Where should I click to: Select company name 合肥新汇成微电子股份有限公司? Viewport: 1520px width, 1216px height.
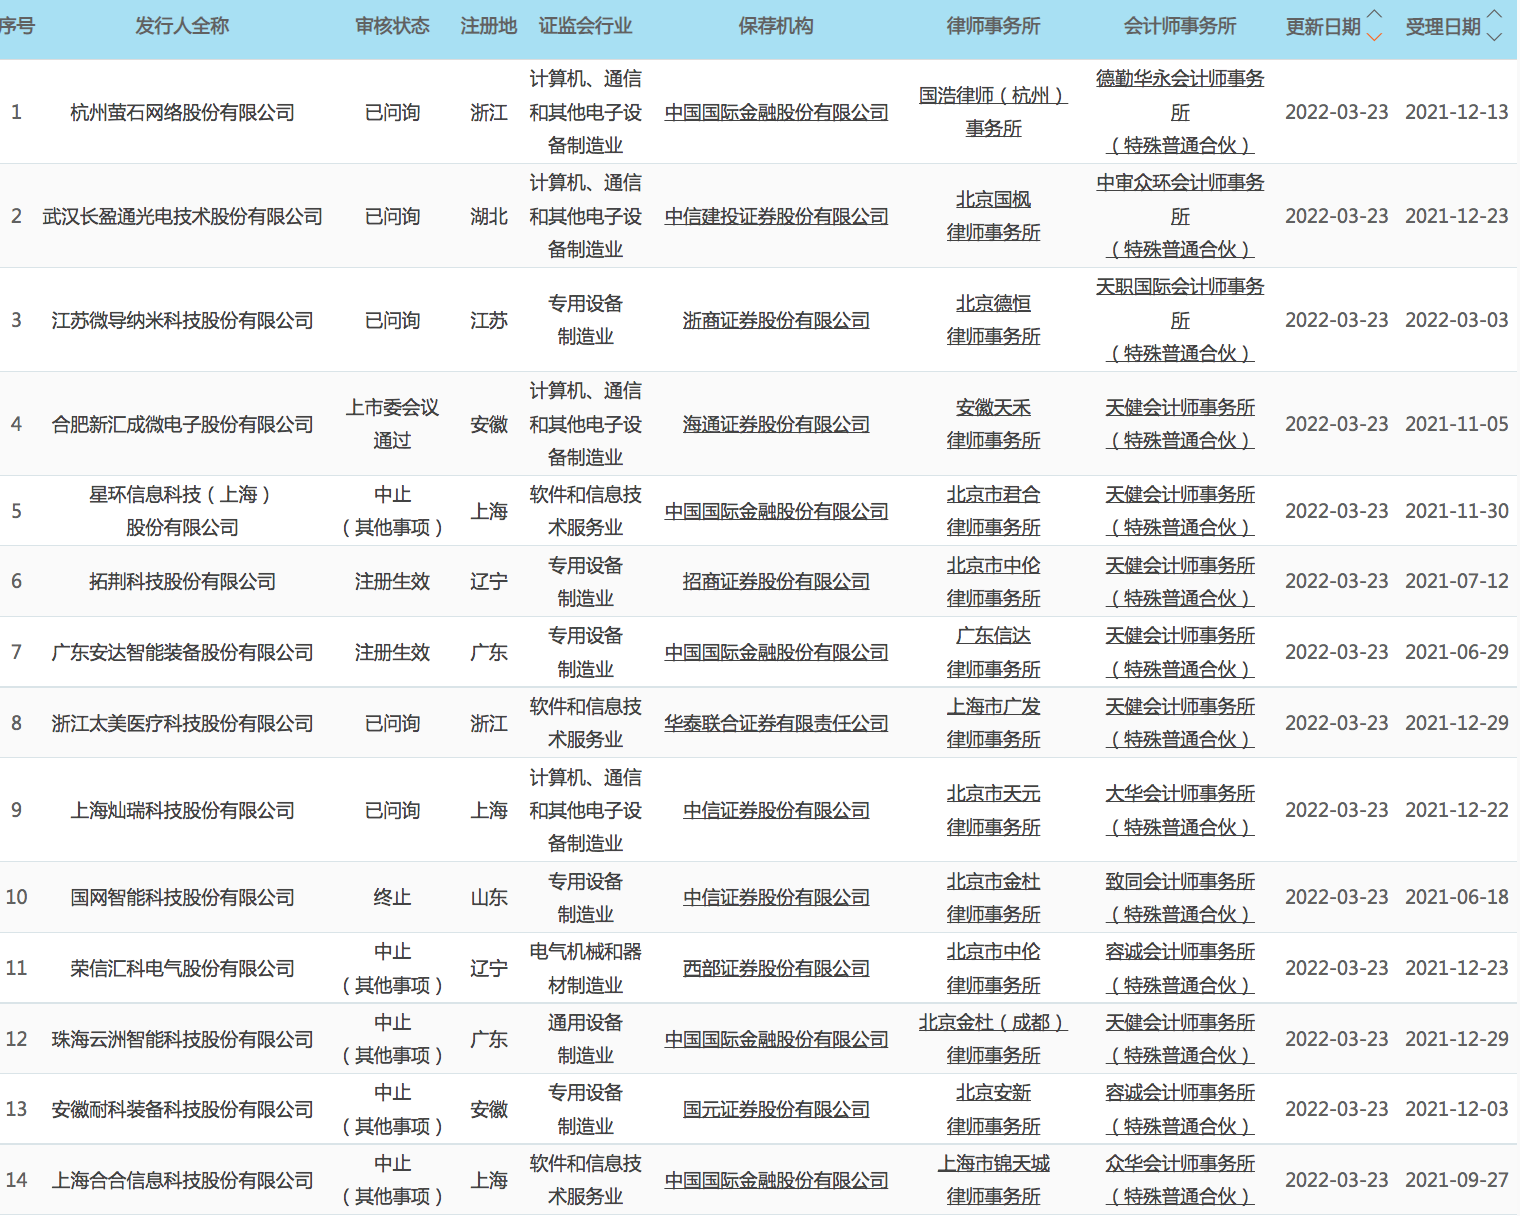point(182,424)
